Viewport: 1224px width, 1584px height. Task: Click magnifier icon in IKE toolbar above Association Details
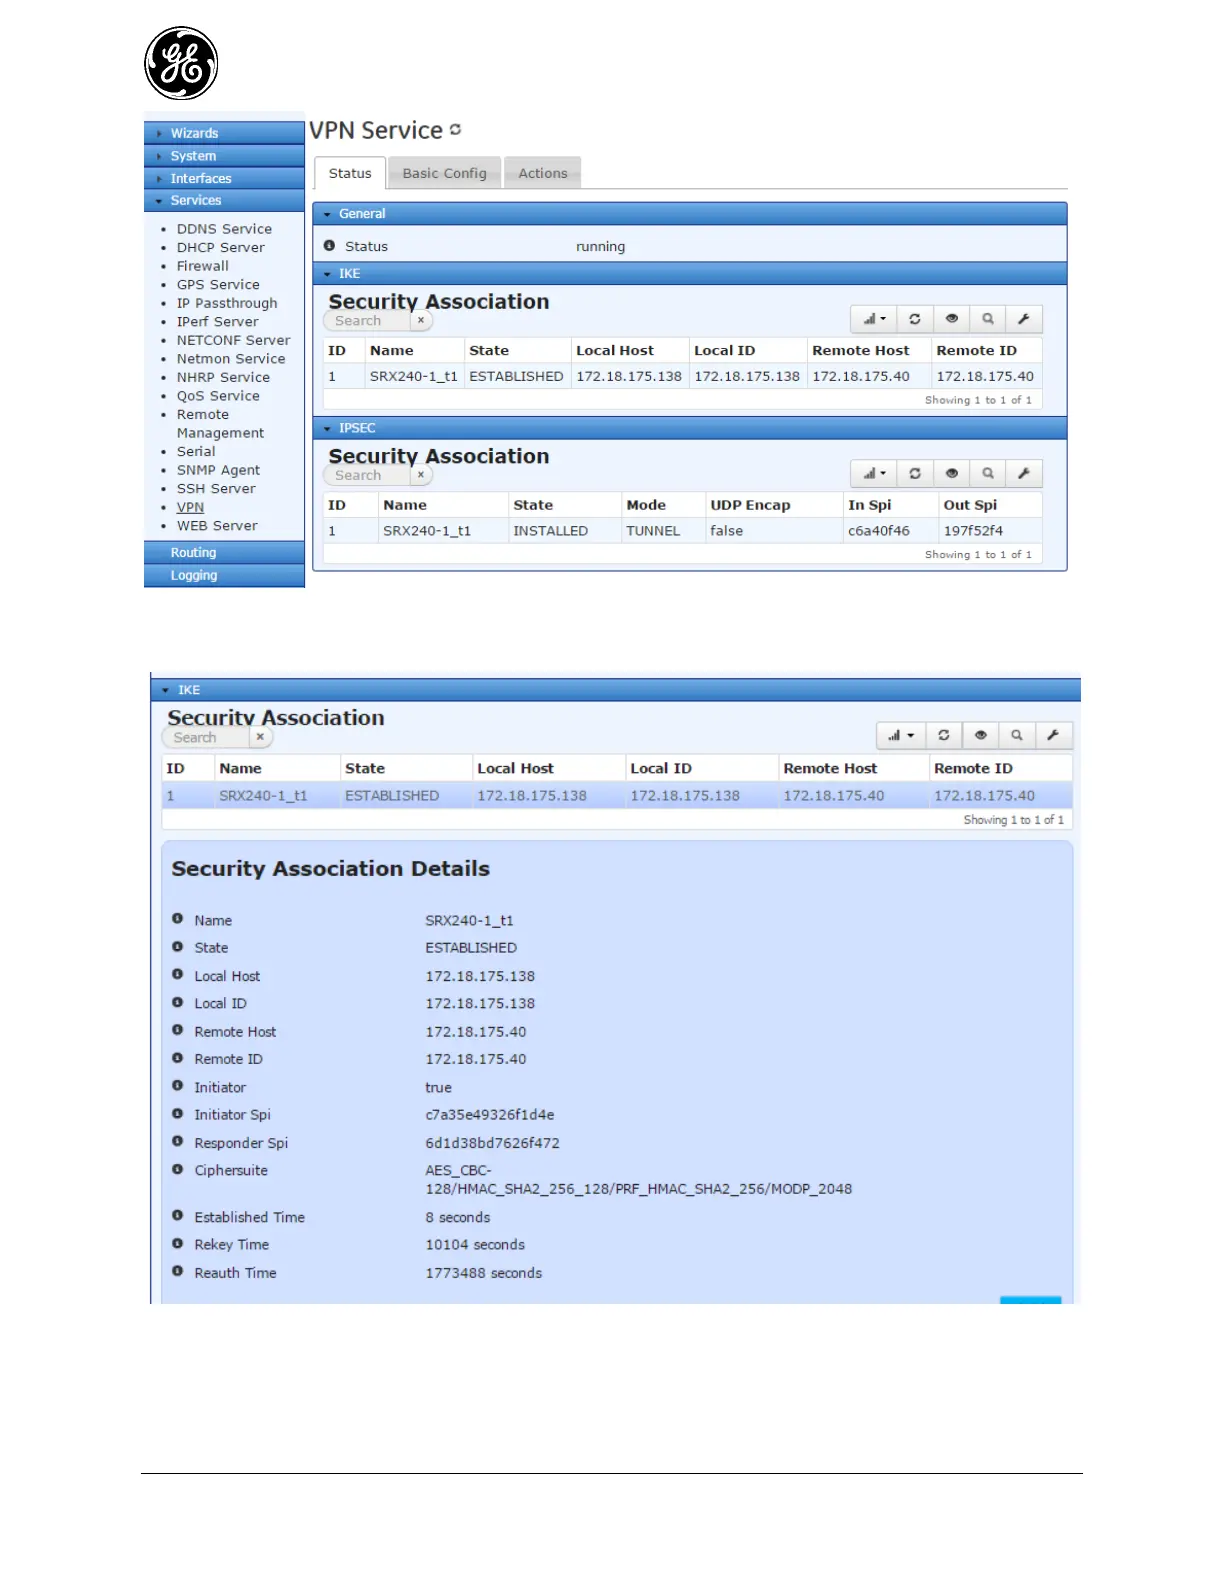(x=1017, y=736)
